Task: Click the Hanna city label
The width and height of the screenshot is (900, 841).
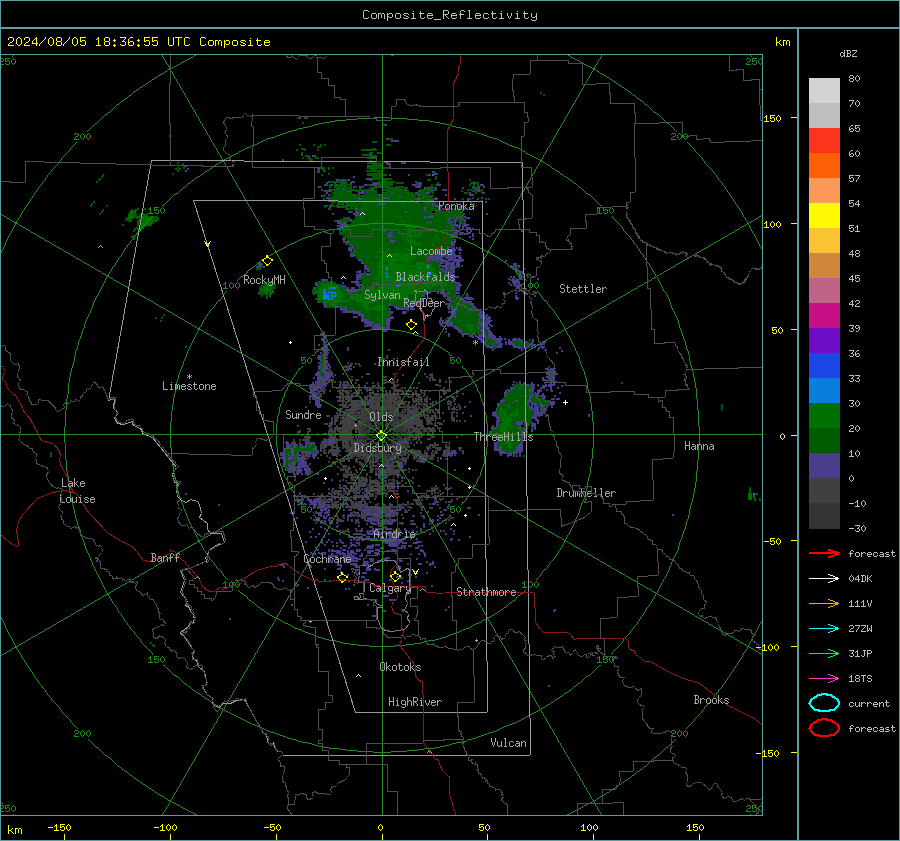Action: tap(699, 446)
